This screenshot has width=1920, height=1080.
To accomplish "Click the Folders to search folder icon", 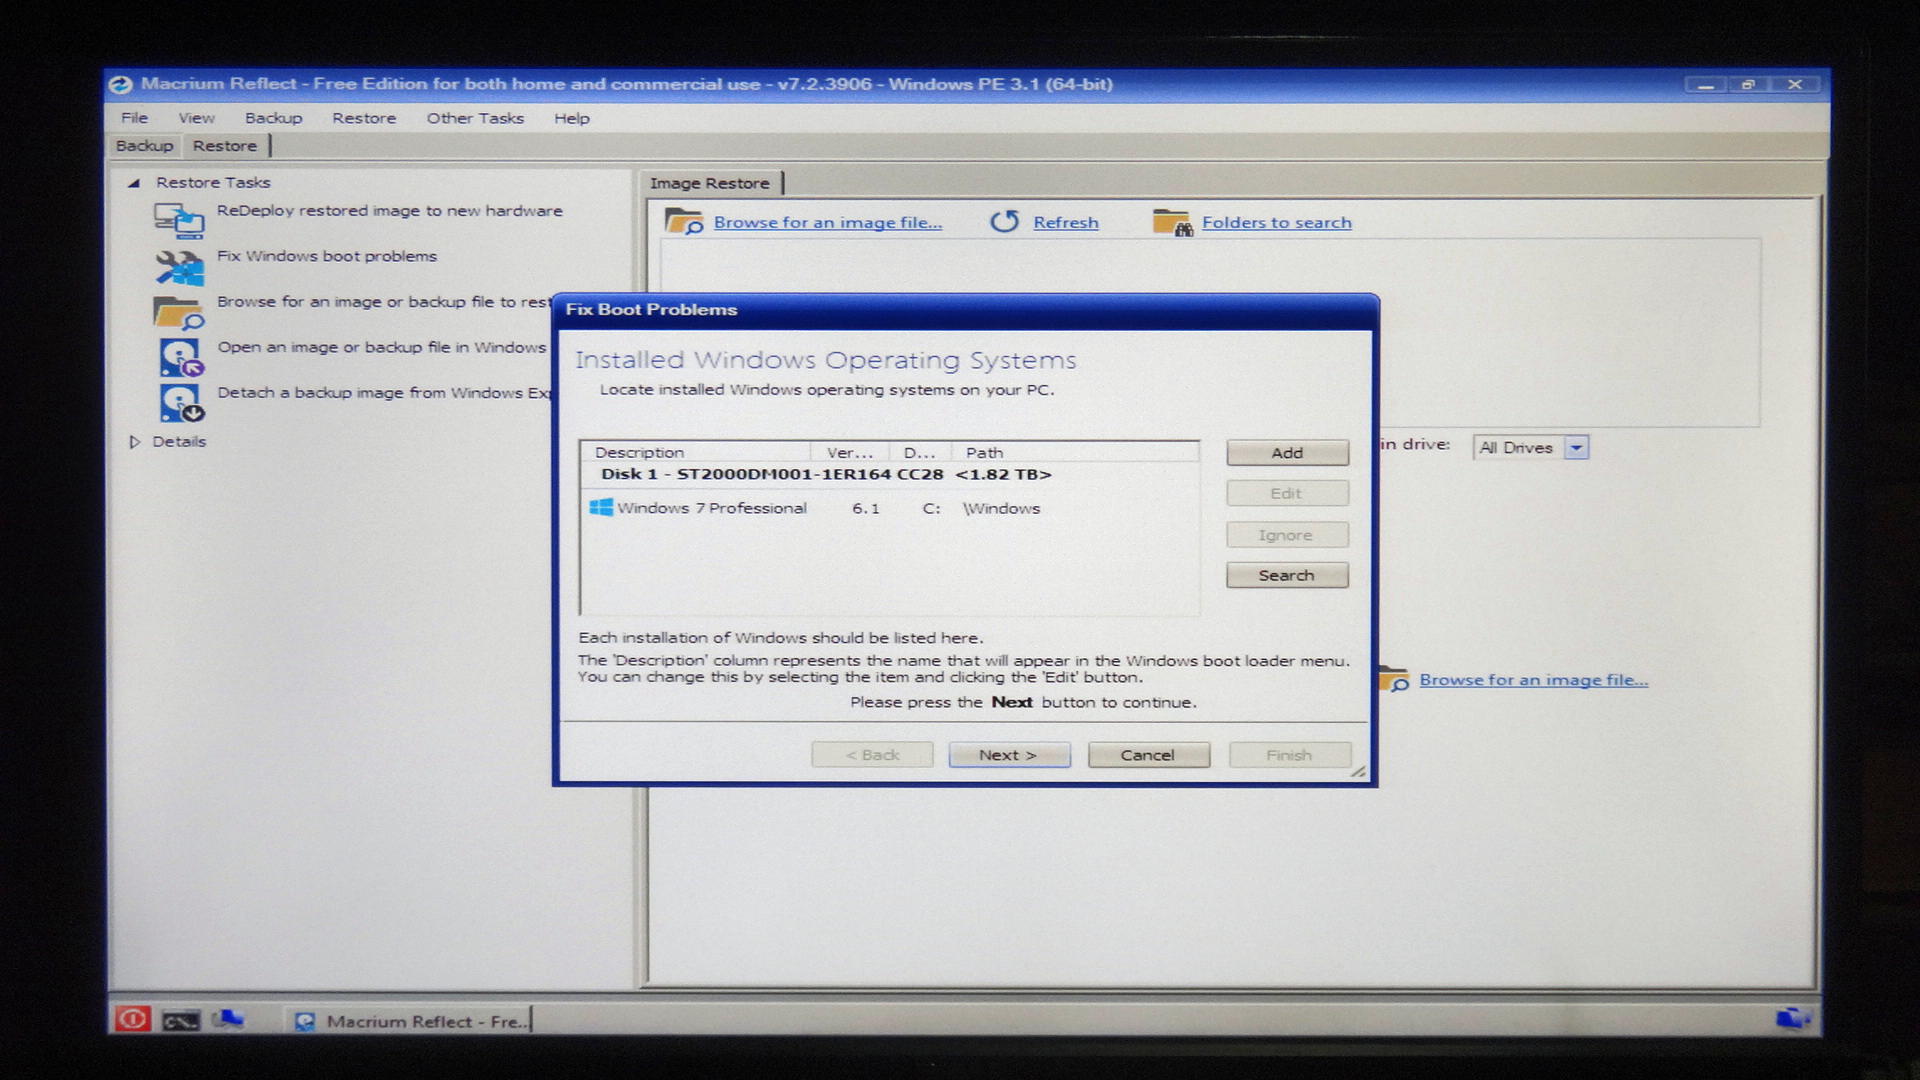I will [x=1172, y=222].
